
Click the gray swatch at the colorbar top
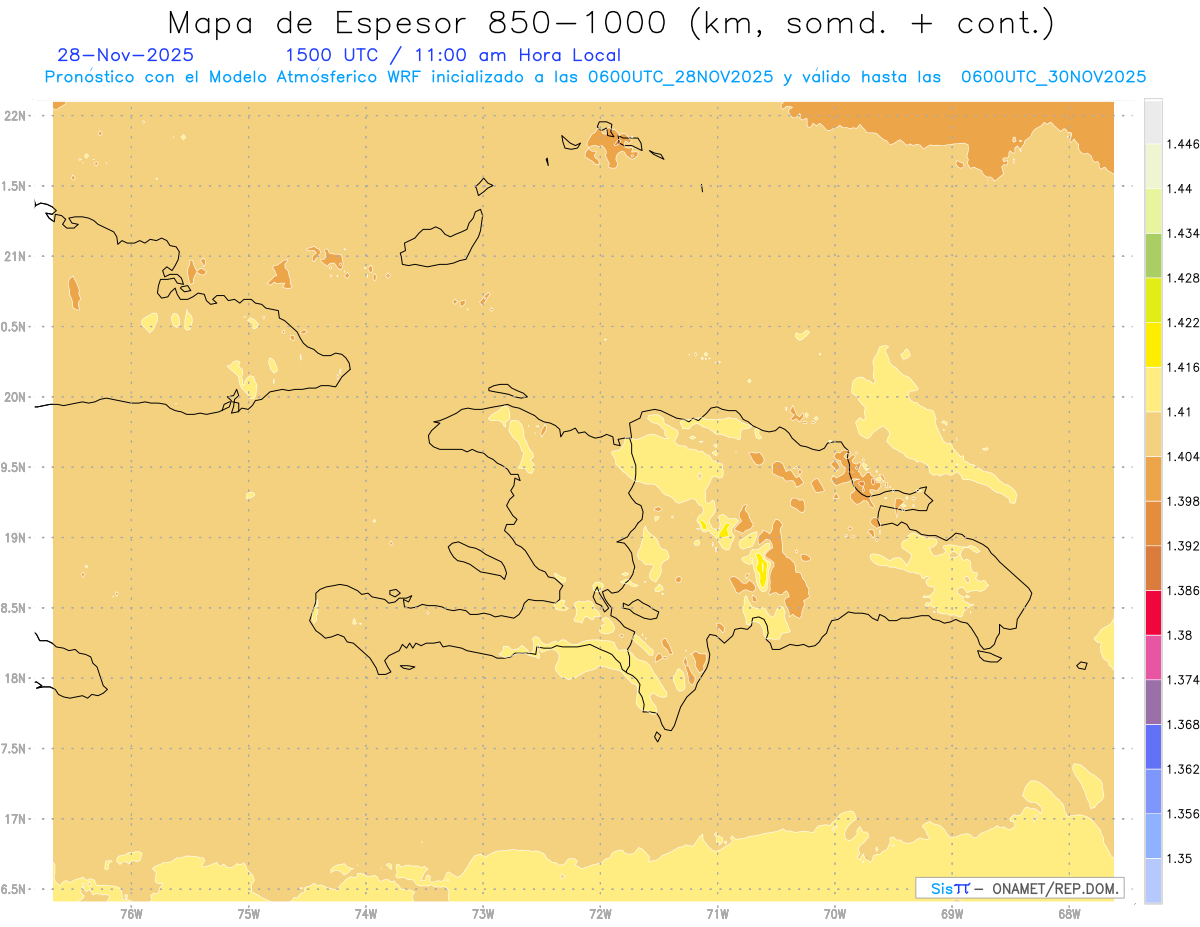point(1153,121)
